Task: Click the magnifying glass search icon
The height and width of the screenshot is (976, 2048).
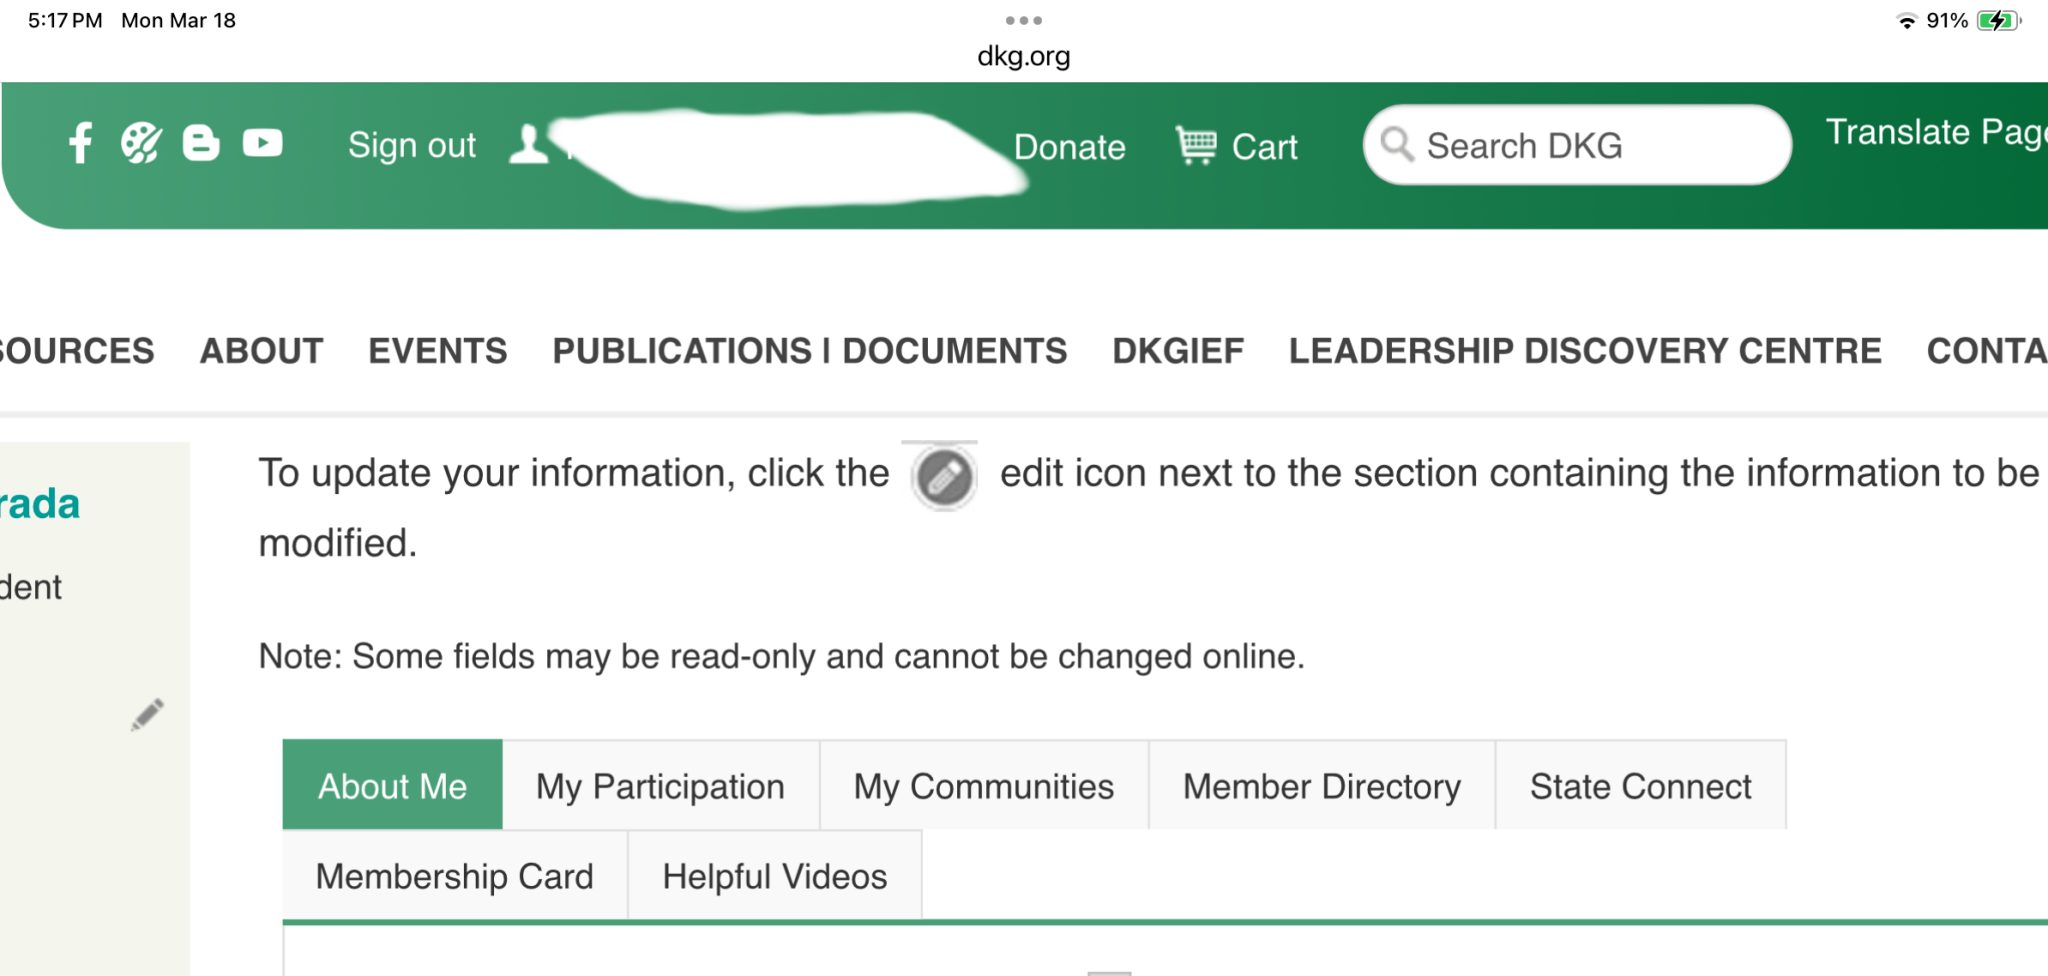Action: pos(1397,145)
